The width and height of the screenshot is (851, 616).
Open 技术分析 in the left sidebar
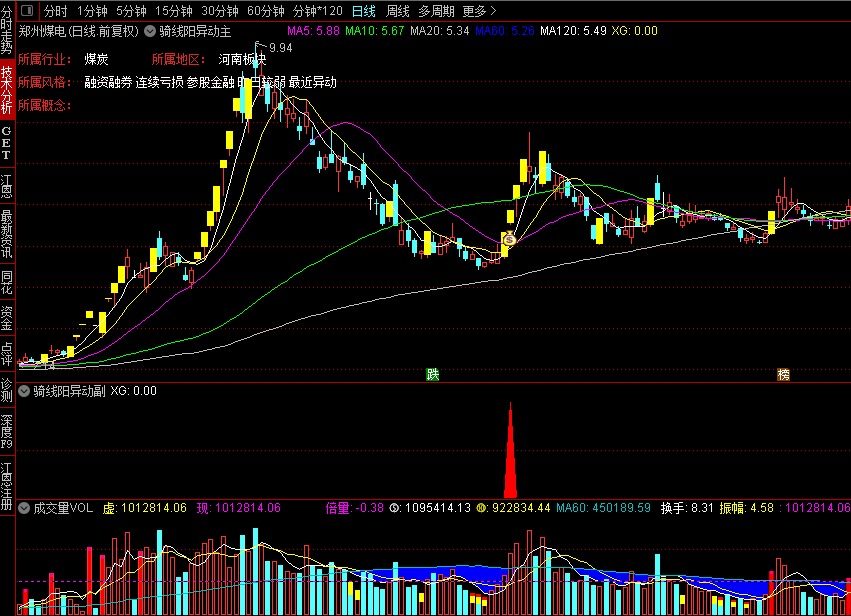click(x=7, y=90)
